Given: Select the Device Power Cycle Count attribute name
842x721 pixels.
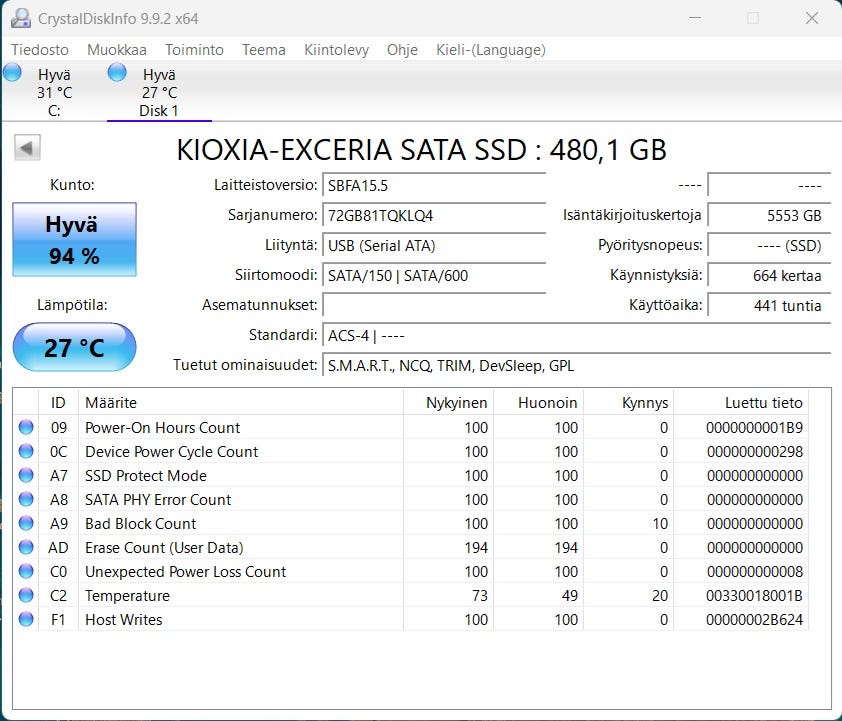Looking at the screenshot, I should click(171, 451).
